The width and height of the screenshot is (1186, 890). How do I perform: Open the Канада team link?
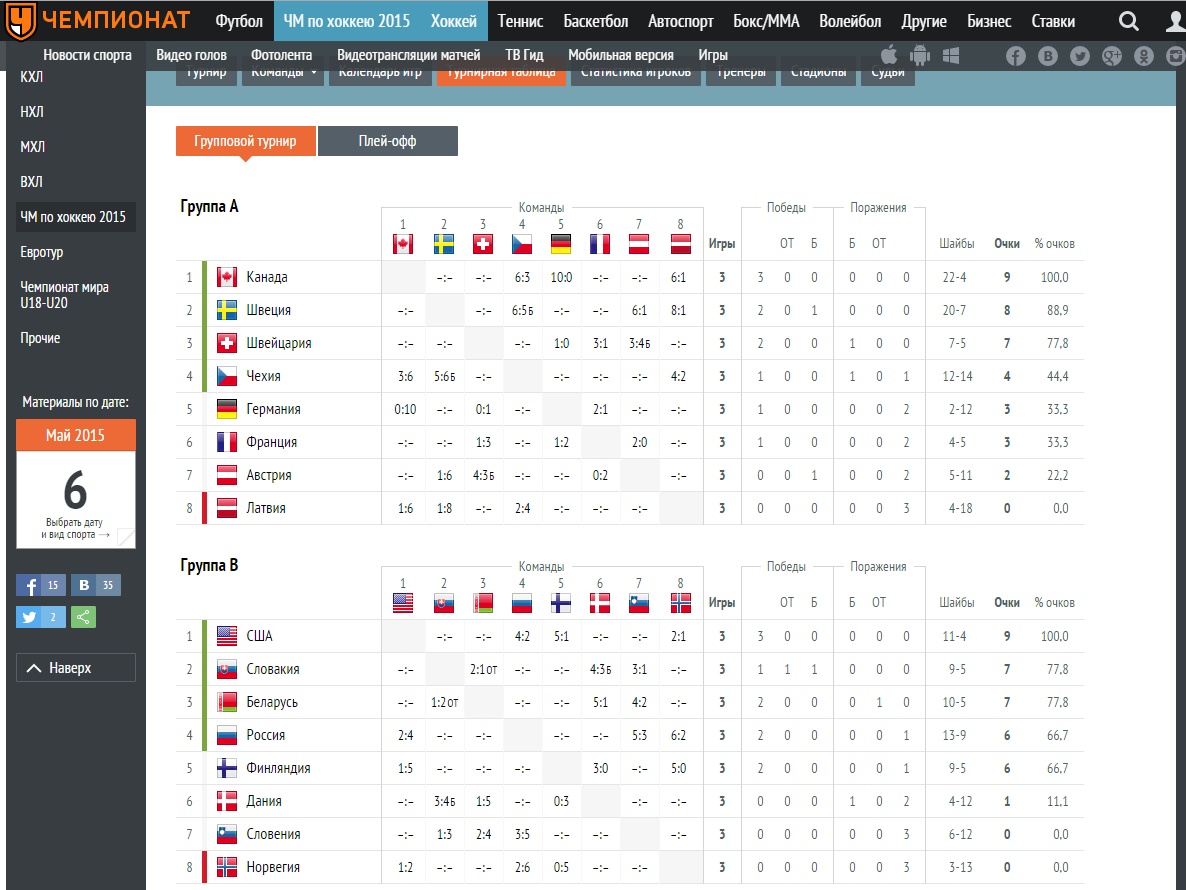pyautogui.click(x=266, y=277)
